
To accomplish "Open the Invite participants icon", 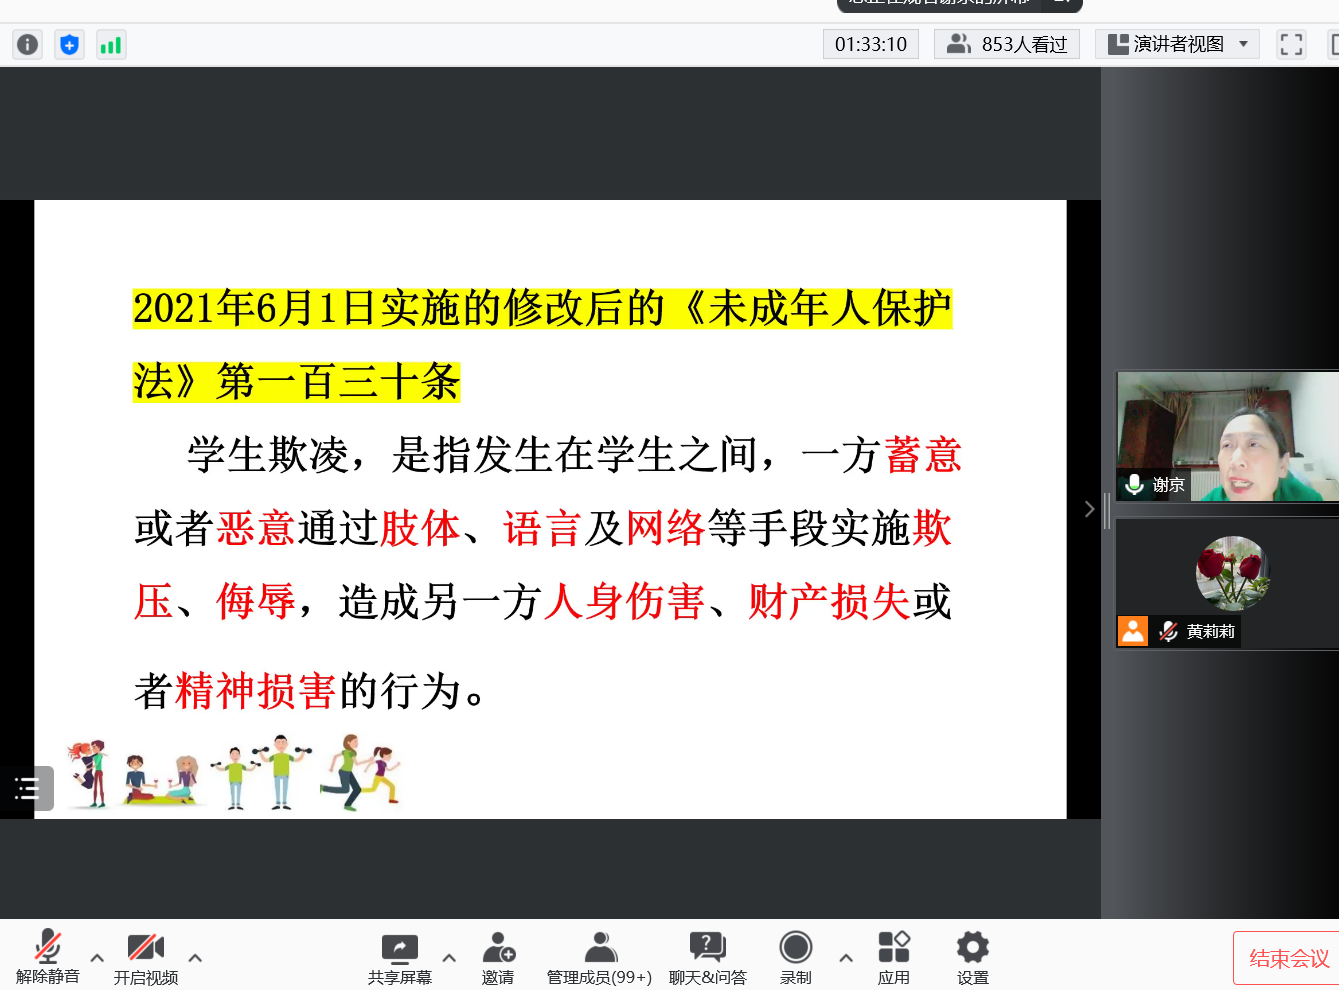I will pos(498,957).
